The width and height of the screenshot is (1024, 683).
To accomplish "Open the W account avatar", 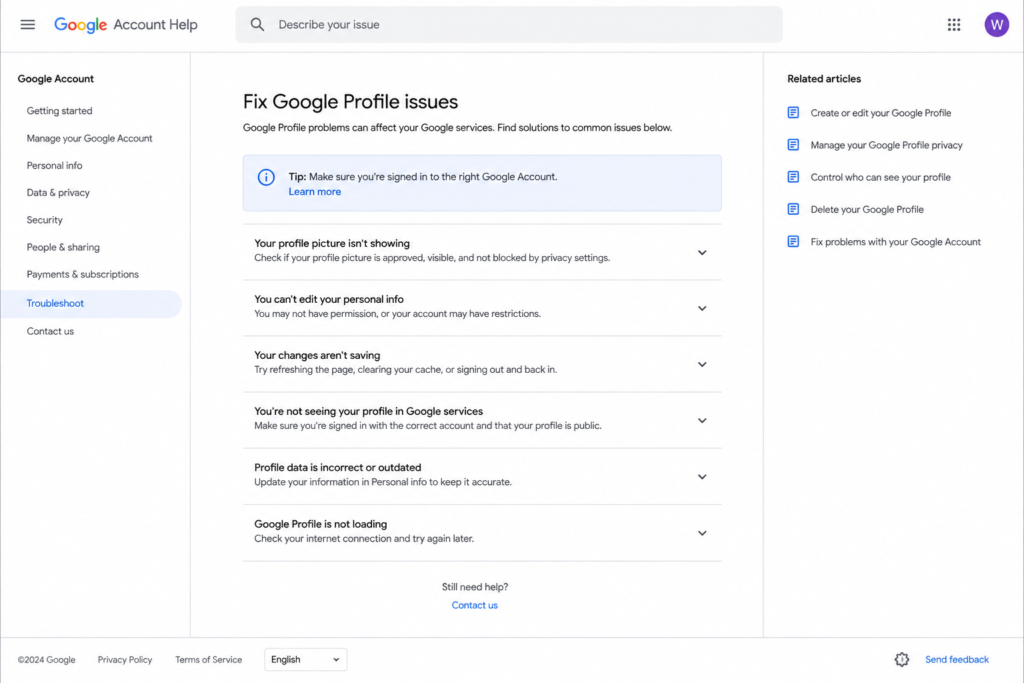I will pyautogui.click(x=996, y=25).
